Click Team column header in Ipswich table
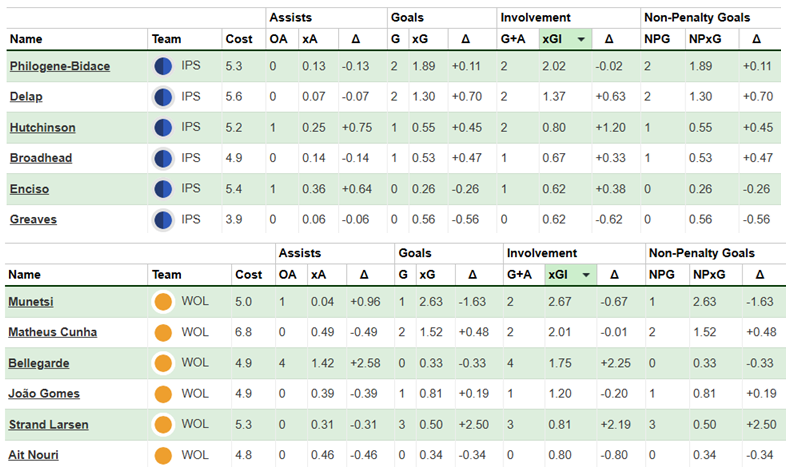 165,39
